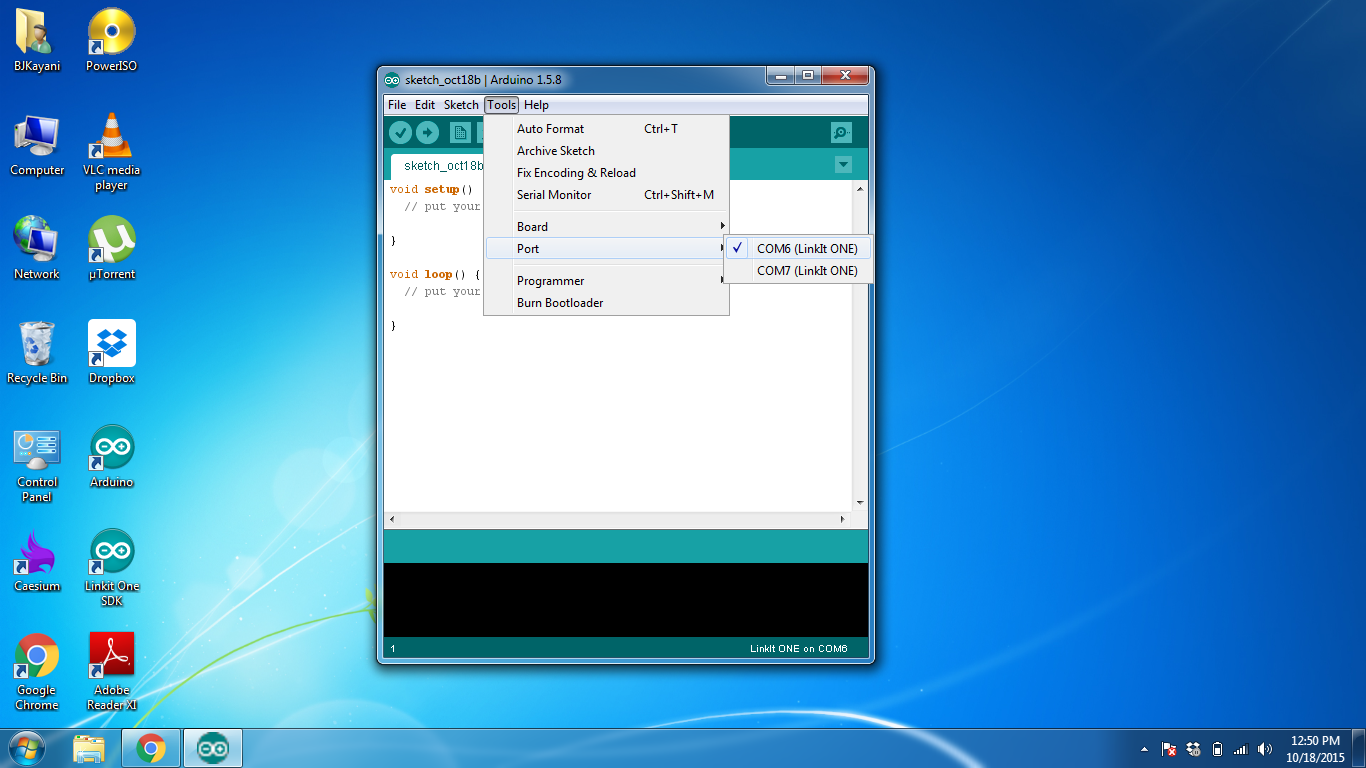This screenshot has height=768, width=1366.
Task: Switch to Arduino in taskbar
Action: tap(212, 748)
